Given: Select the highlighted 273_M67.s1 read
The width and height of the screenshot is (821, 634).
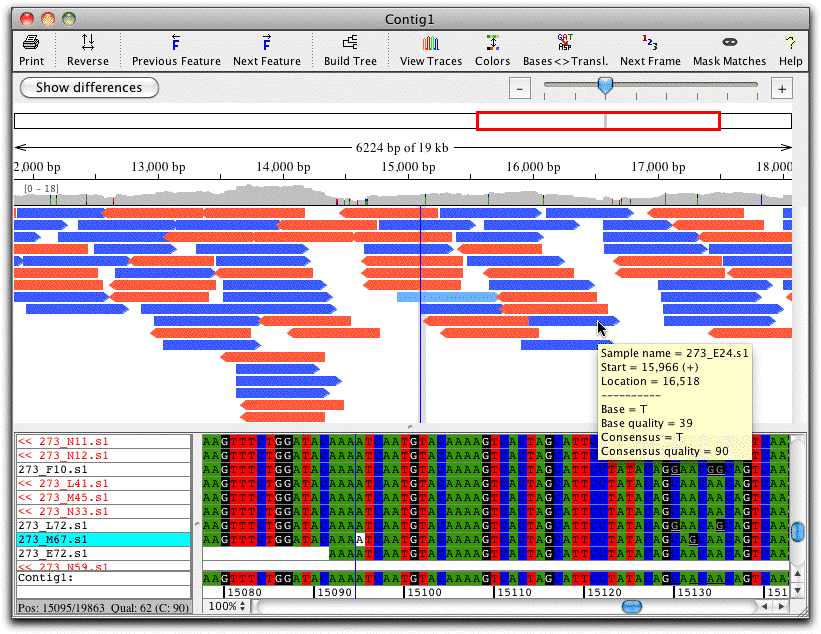Looking at the screenshot, I should pyautogui.click(x=104, y=539).
